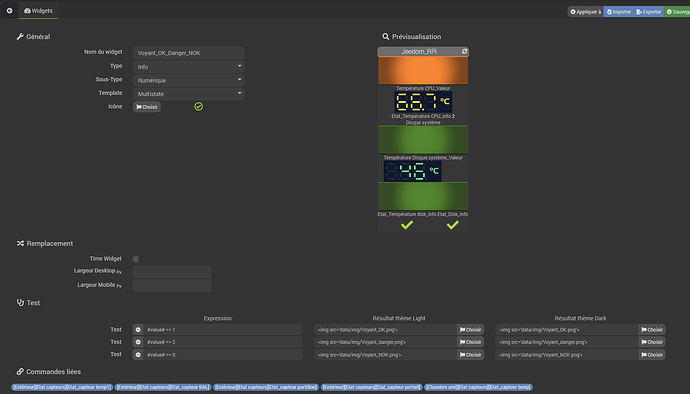Open linked command Etat_capteur BAL
690x394 pixels.
coord(163,387)
